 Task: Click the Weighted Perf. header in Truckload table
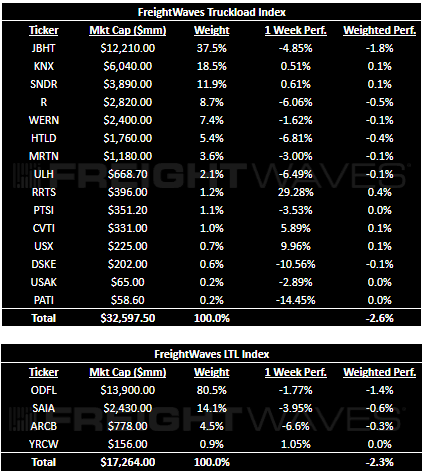(x=380, y=30)
